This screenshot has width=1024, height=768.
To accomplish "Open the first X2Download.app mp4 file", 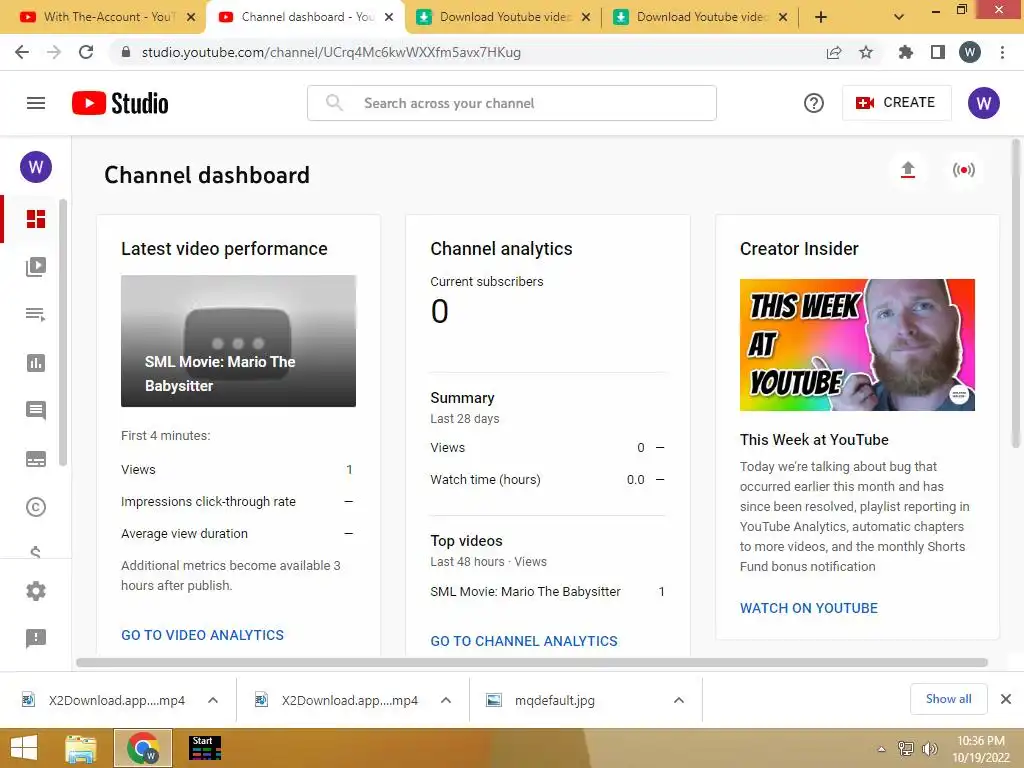I will click(x=117, y=700).
